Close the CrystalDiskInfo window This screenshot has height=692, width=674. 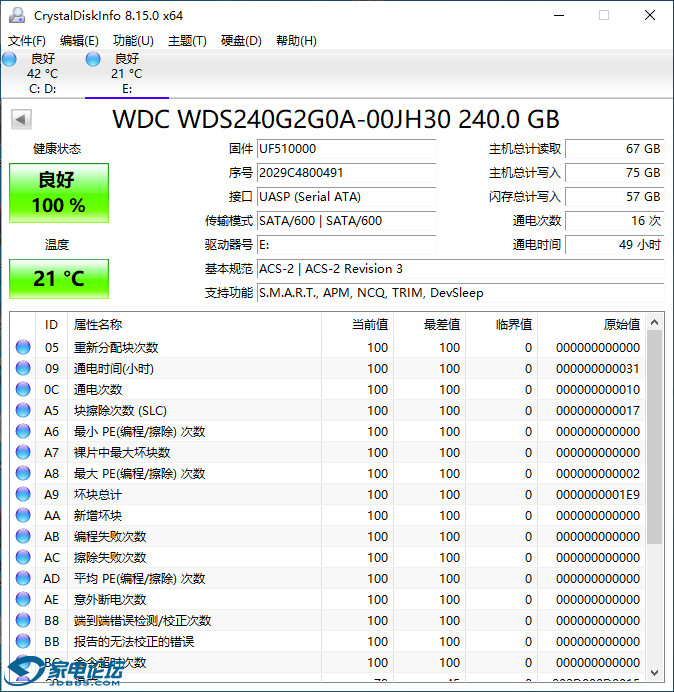(650, 15)
